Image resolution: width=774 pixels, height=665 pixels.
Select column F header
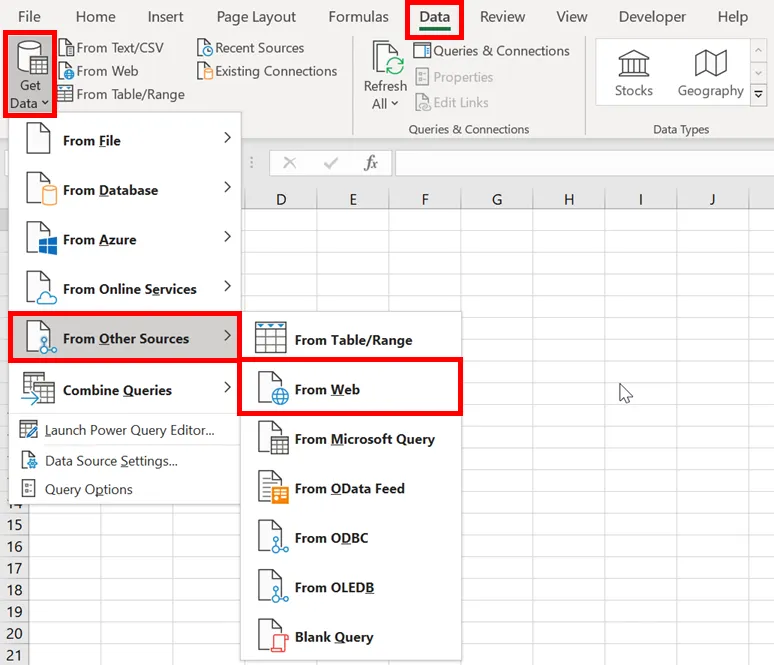[x=425, y=199]
